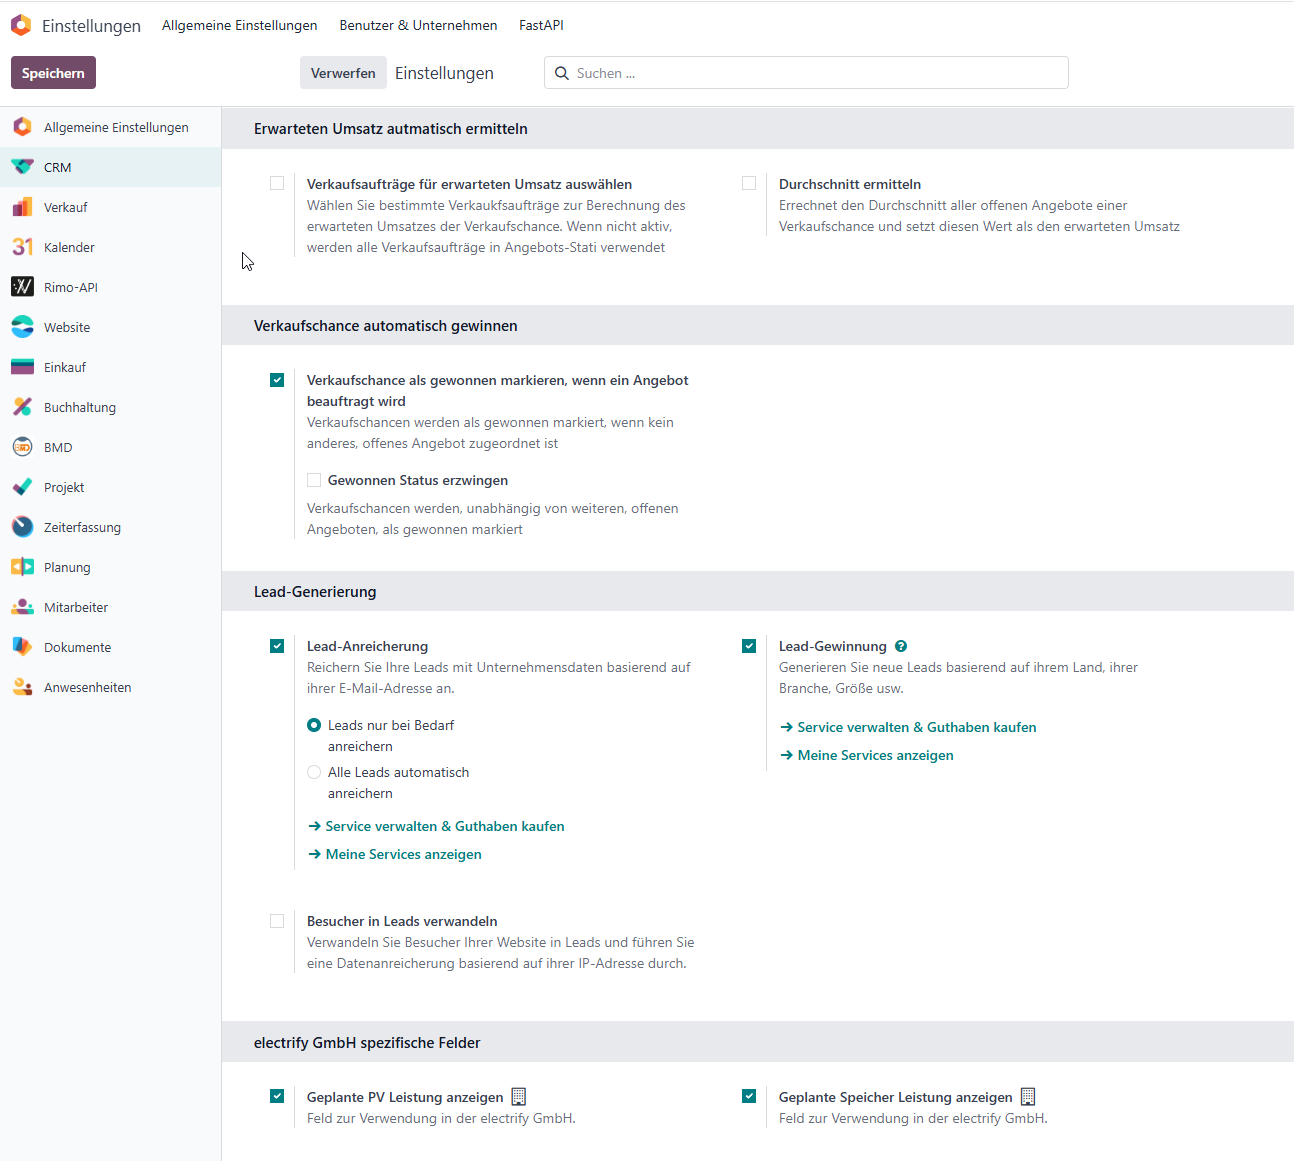Click the Lead-Gewinnung help question icon

(901, 646)
